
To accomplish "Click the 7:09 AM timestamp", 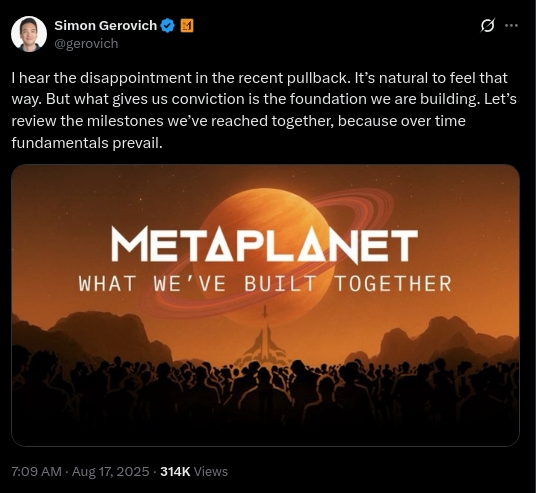I will [37, 471].
